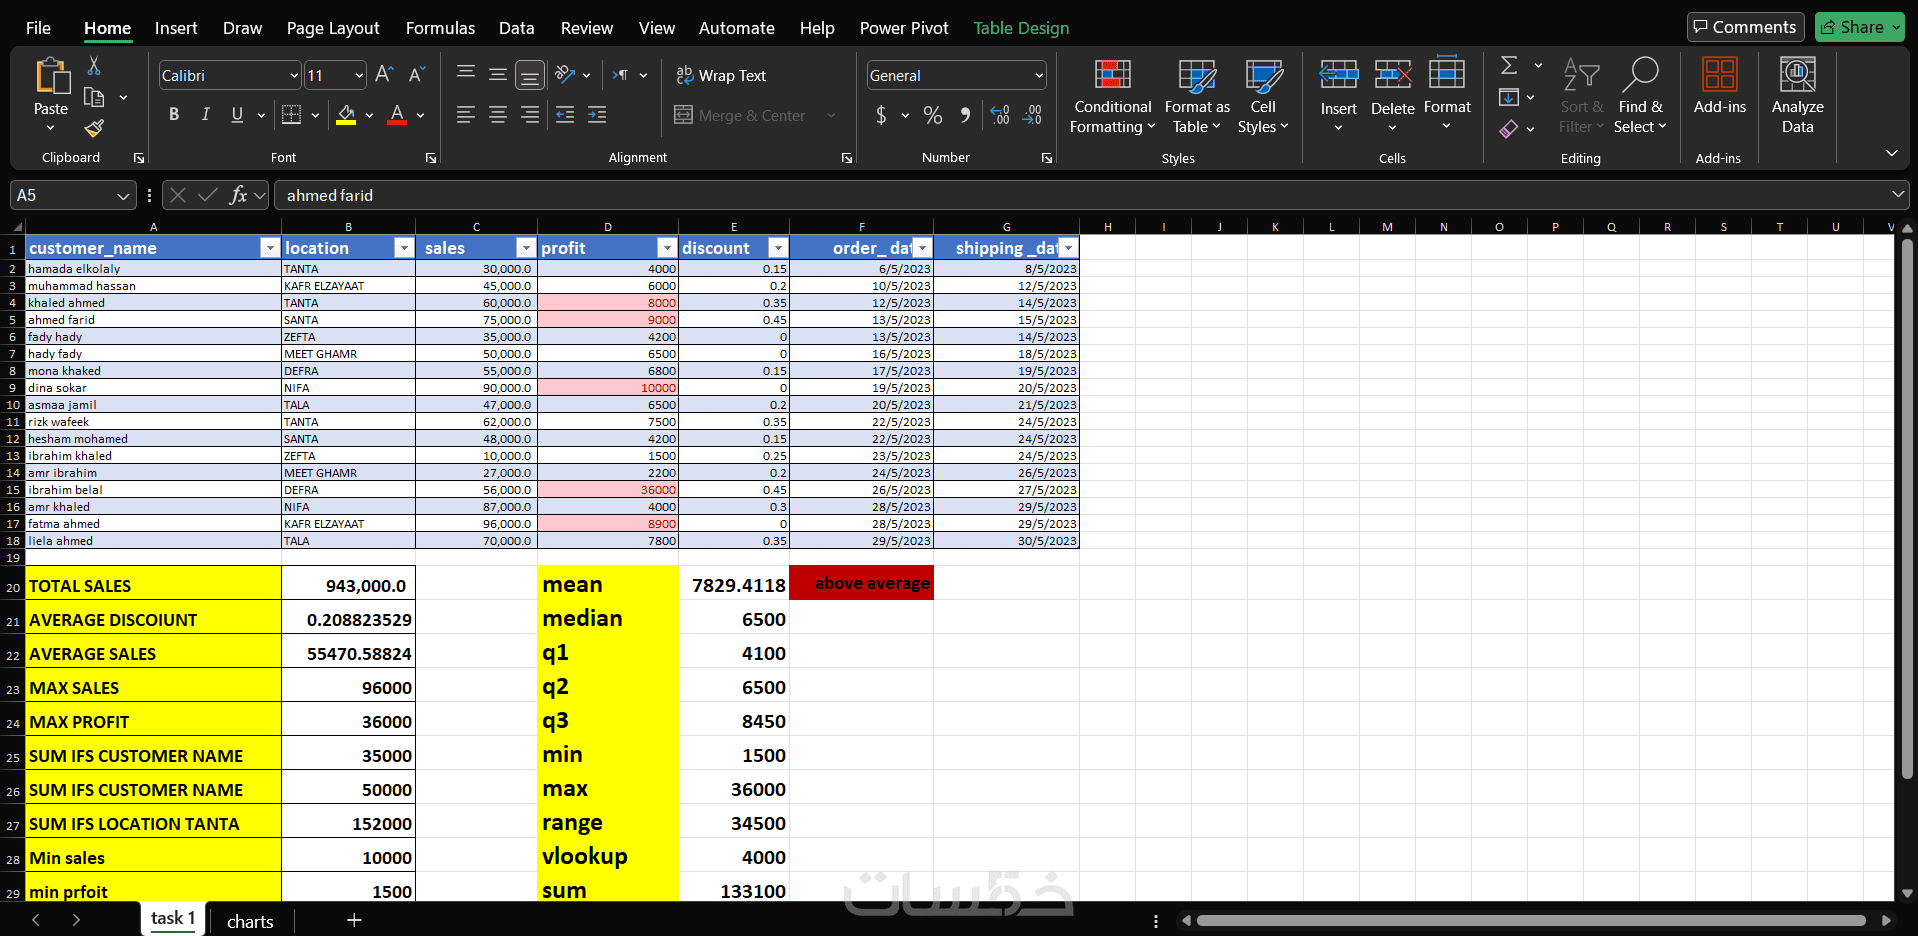
Task: Decrease indent of cell contents
Action: coord(565,115)
